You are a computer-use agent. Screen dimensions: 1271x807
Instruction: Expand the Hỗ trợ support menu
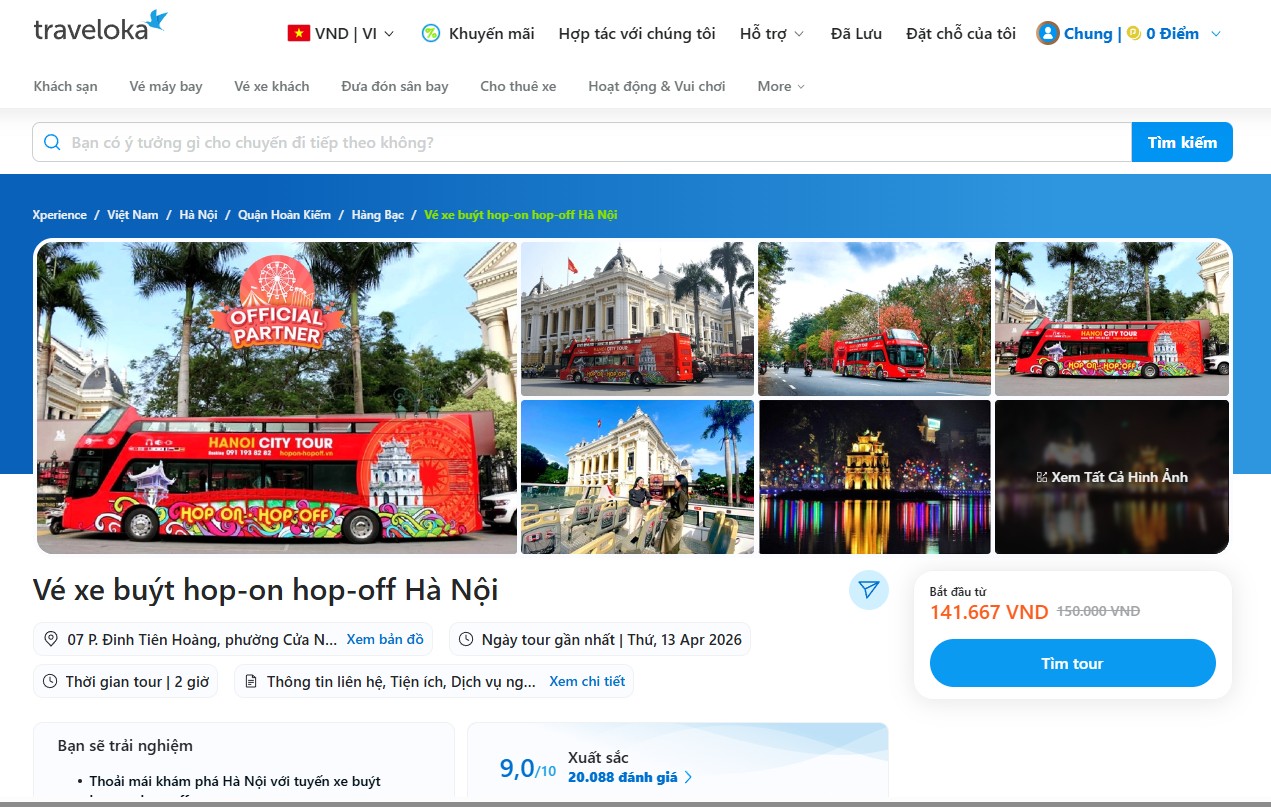(771, 33)
